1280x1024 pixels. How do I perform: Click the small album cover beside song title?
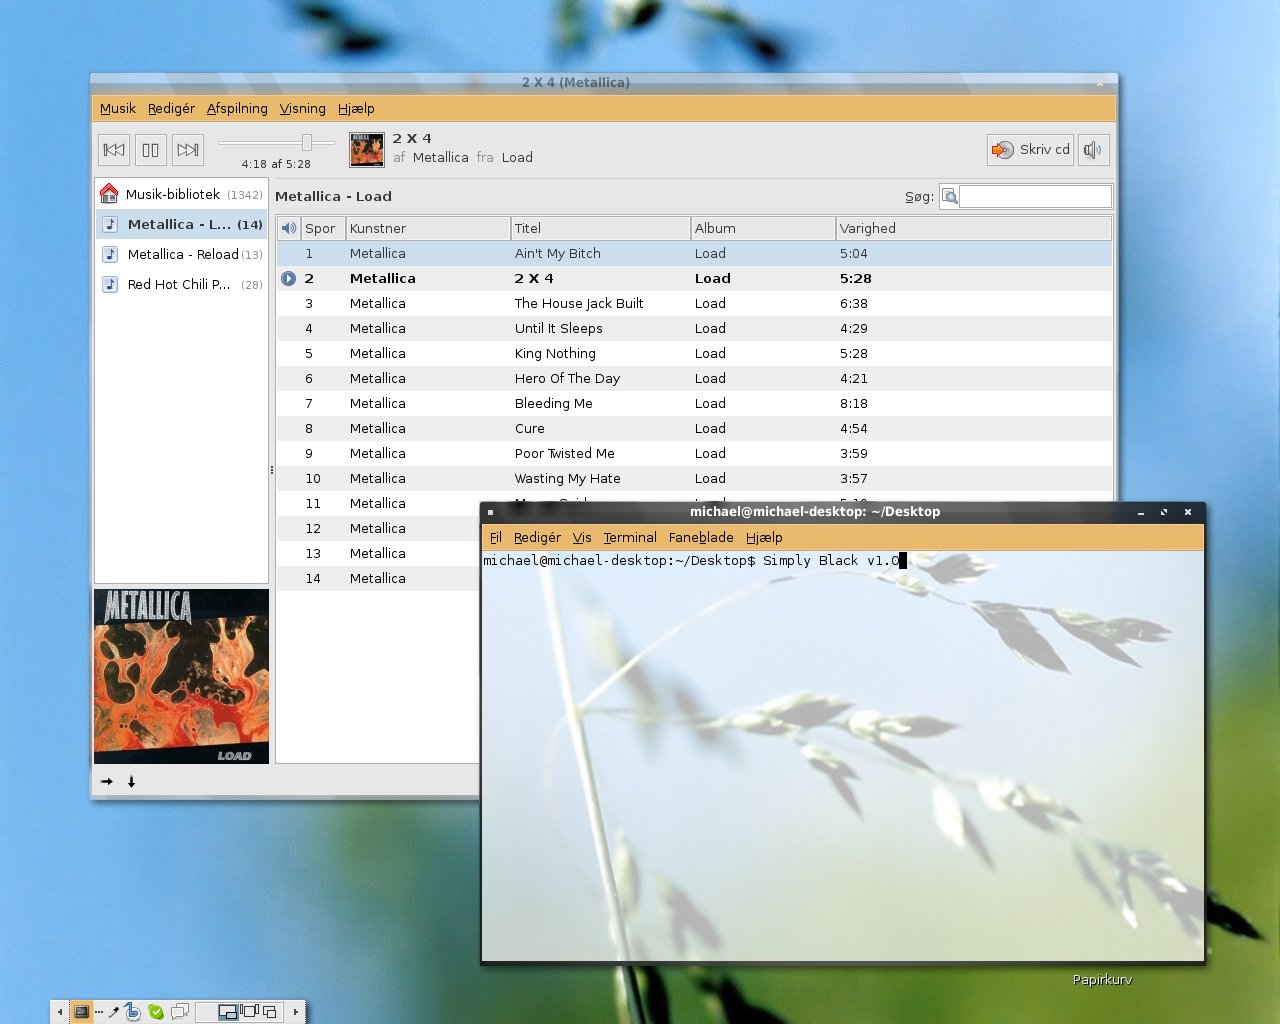coord(367,150)
